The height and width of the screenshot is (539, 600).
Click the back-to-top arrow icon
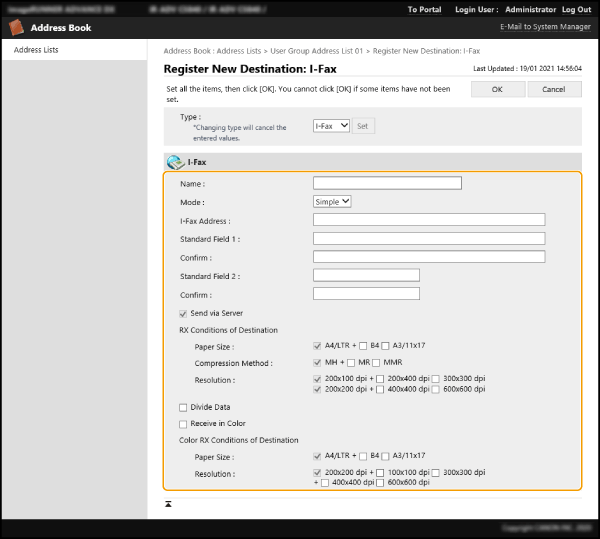click(x=169, y=503)
